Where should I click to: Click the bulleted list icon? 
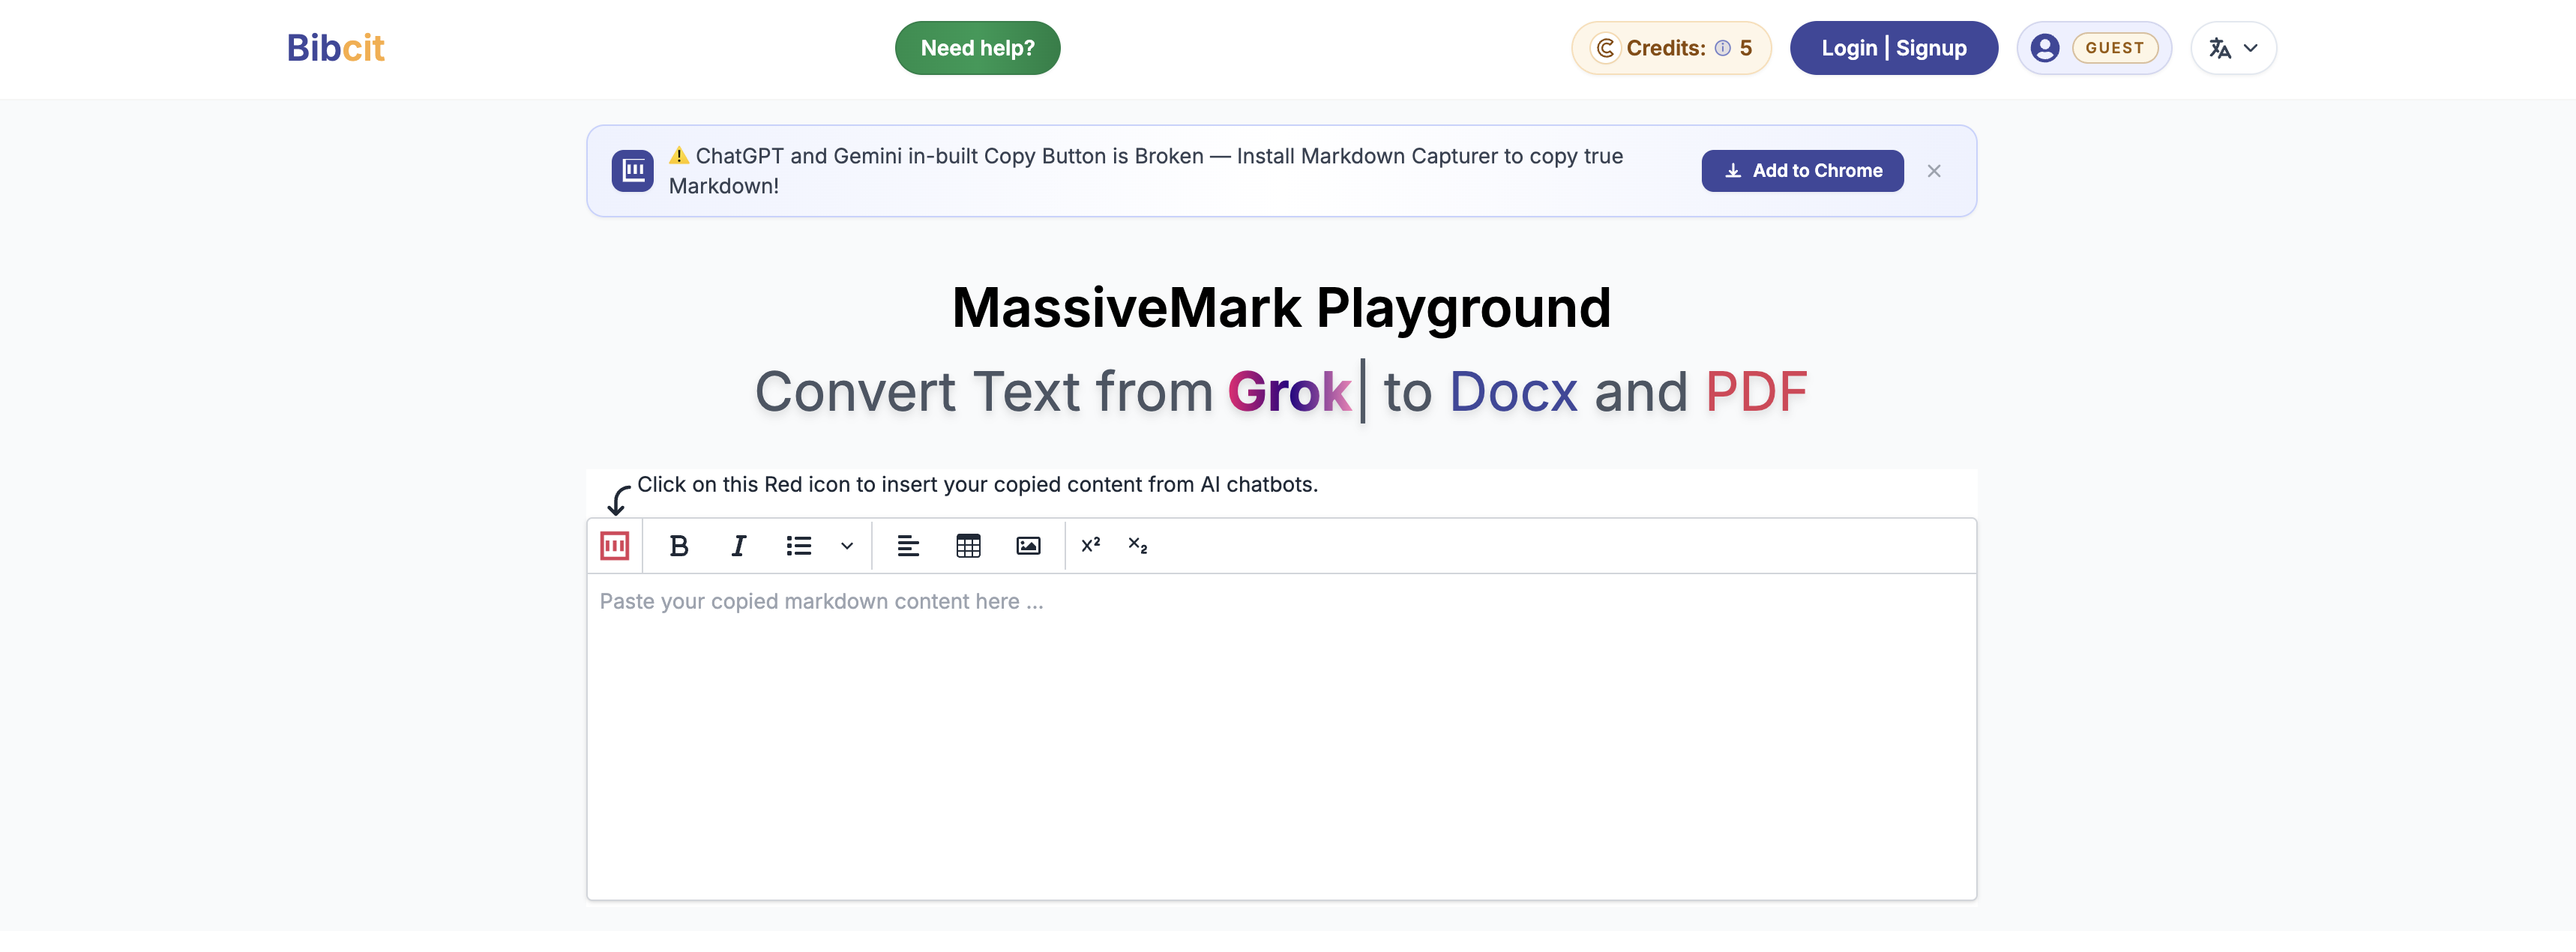pyautogui.click(x=798, y=546)
